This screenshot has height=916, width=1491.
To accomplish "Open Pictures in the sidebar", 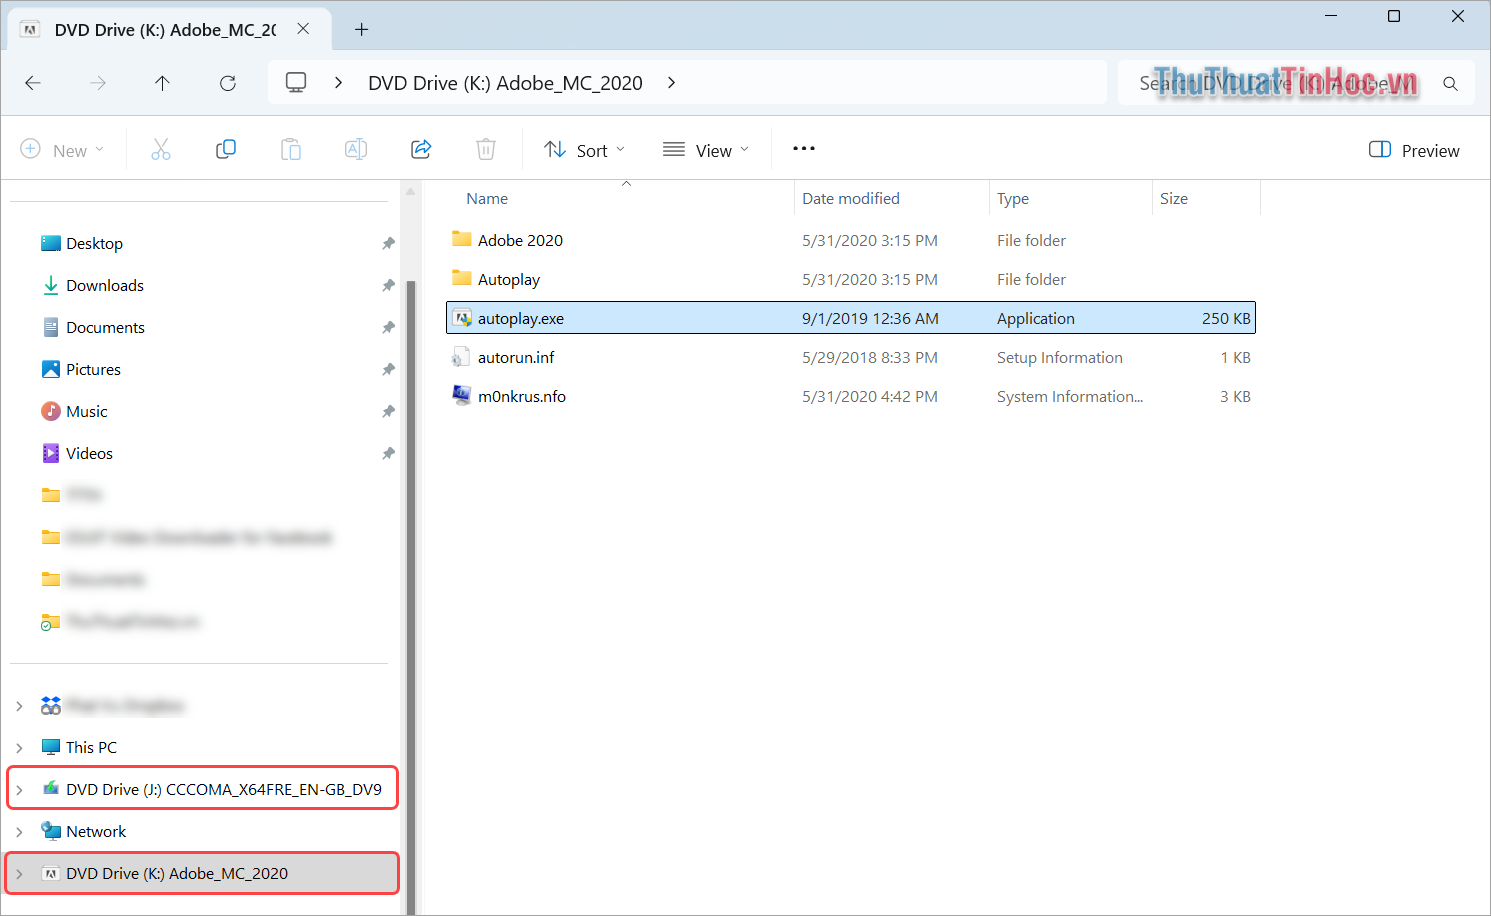I will click(93, 369).
